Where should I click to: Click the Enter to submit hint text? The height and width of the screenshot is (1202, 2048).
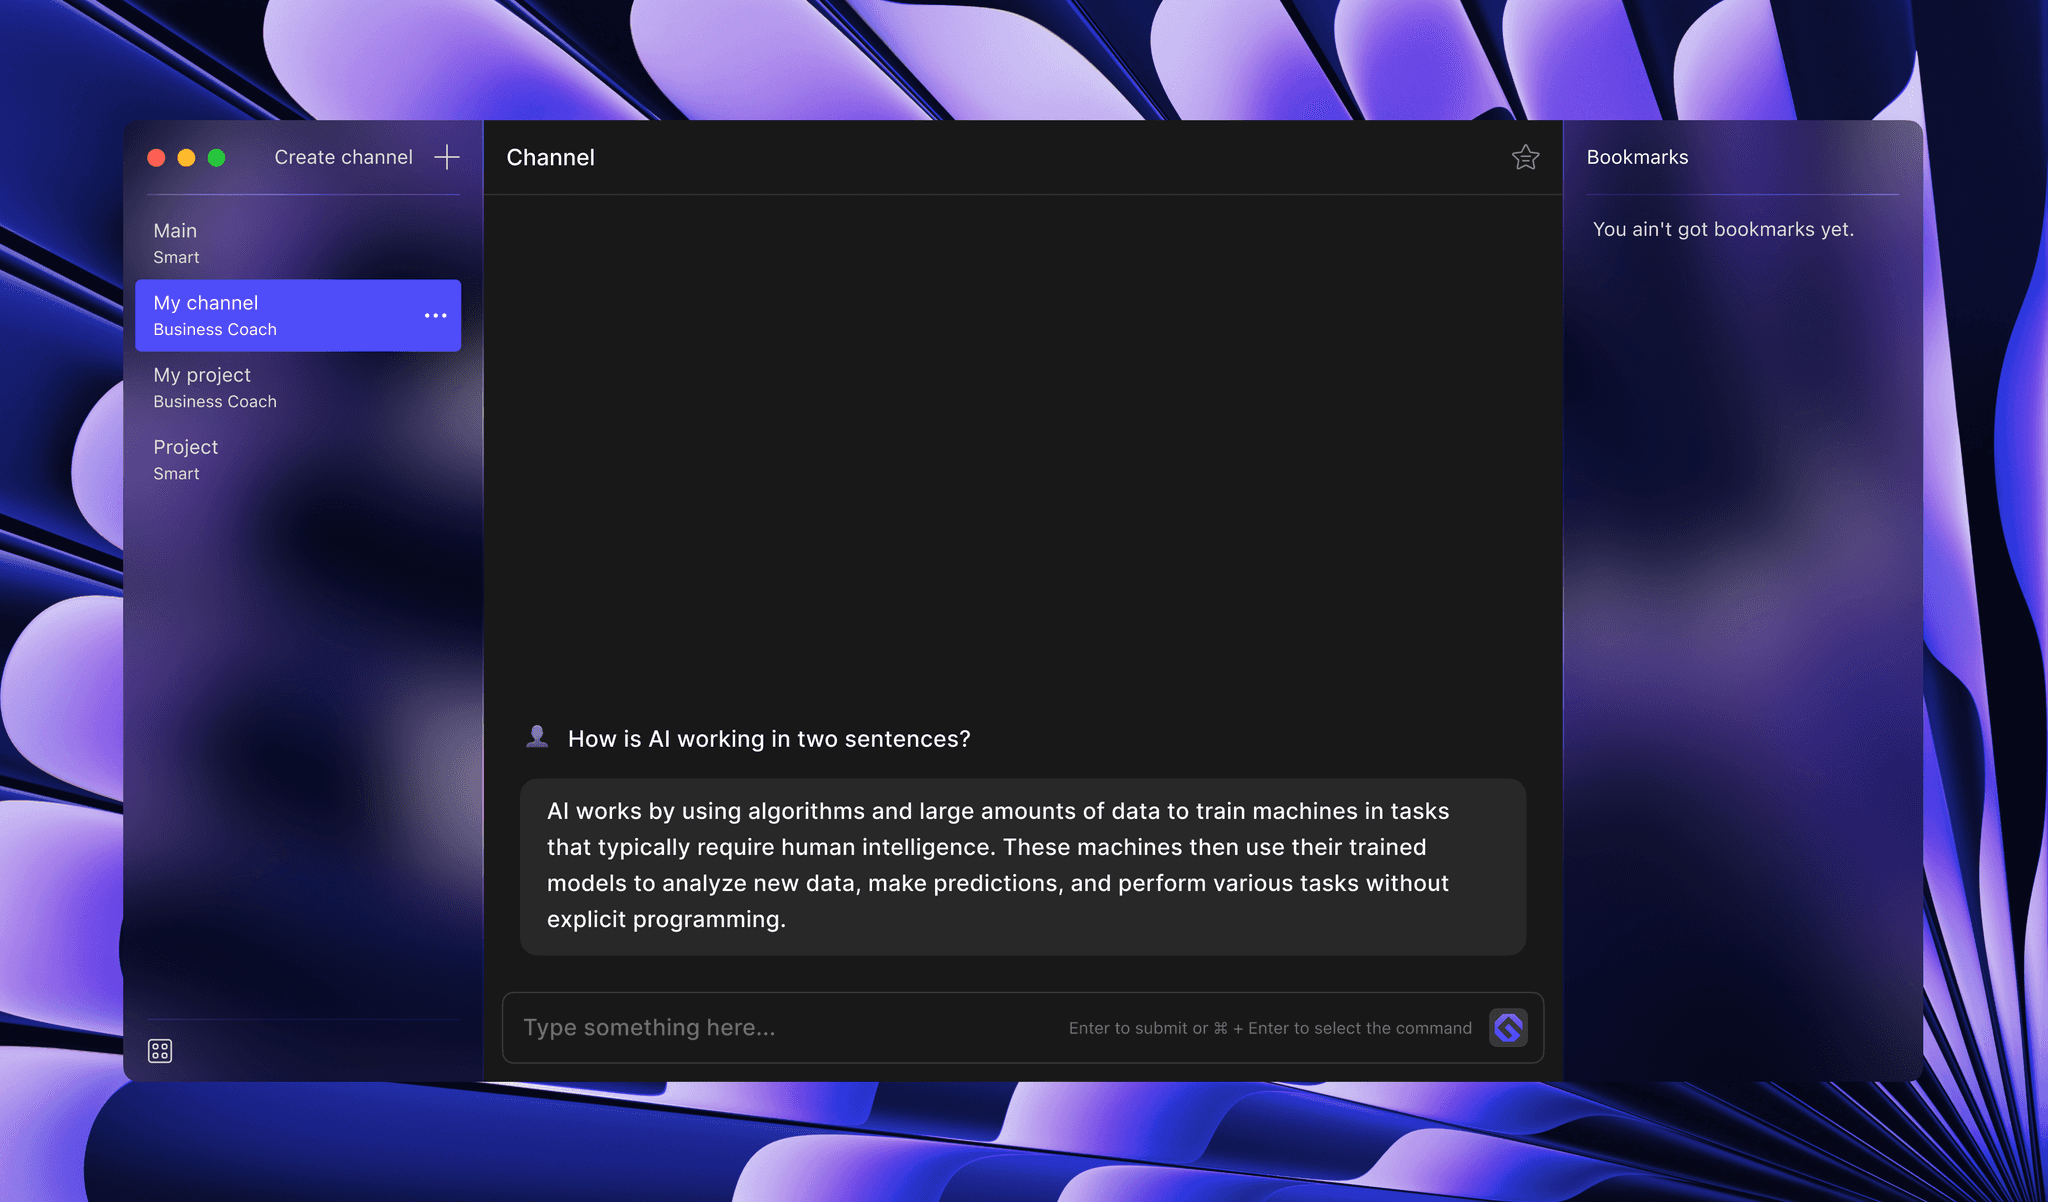click(1268, 1027)
